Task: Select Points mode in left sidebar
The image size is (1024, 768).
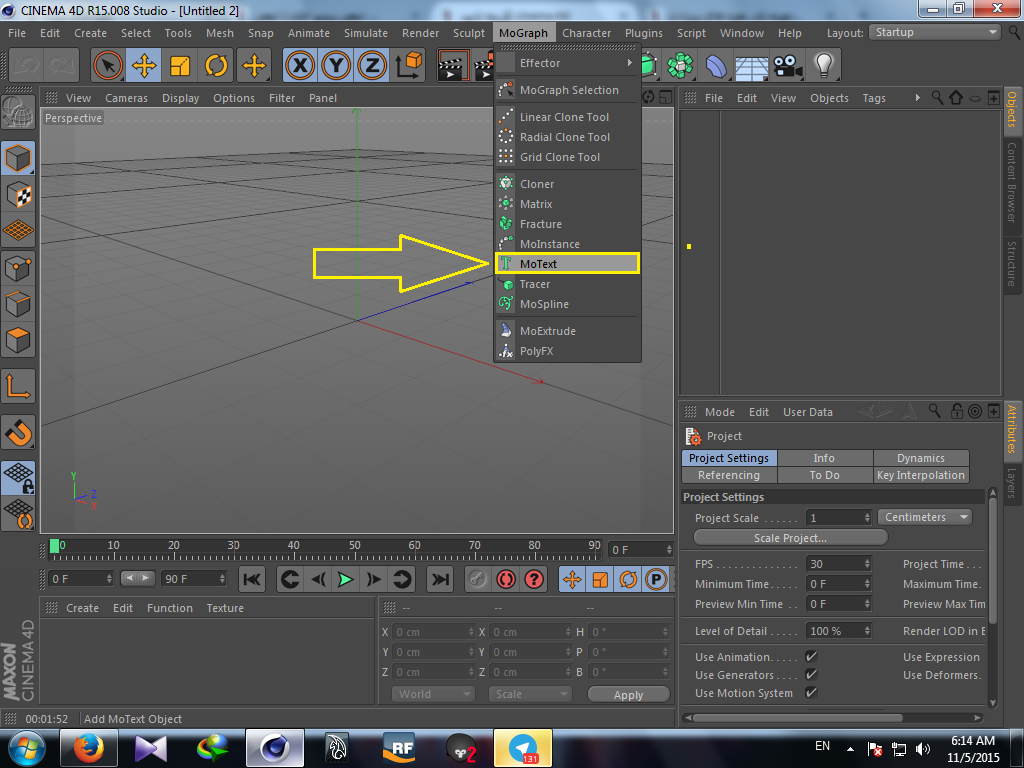Action: click(x=18, y=268)
